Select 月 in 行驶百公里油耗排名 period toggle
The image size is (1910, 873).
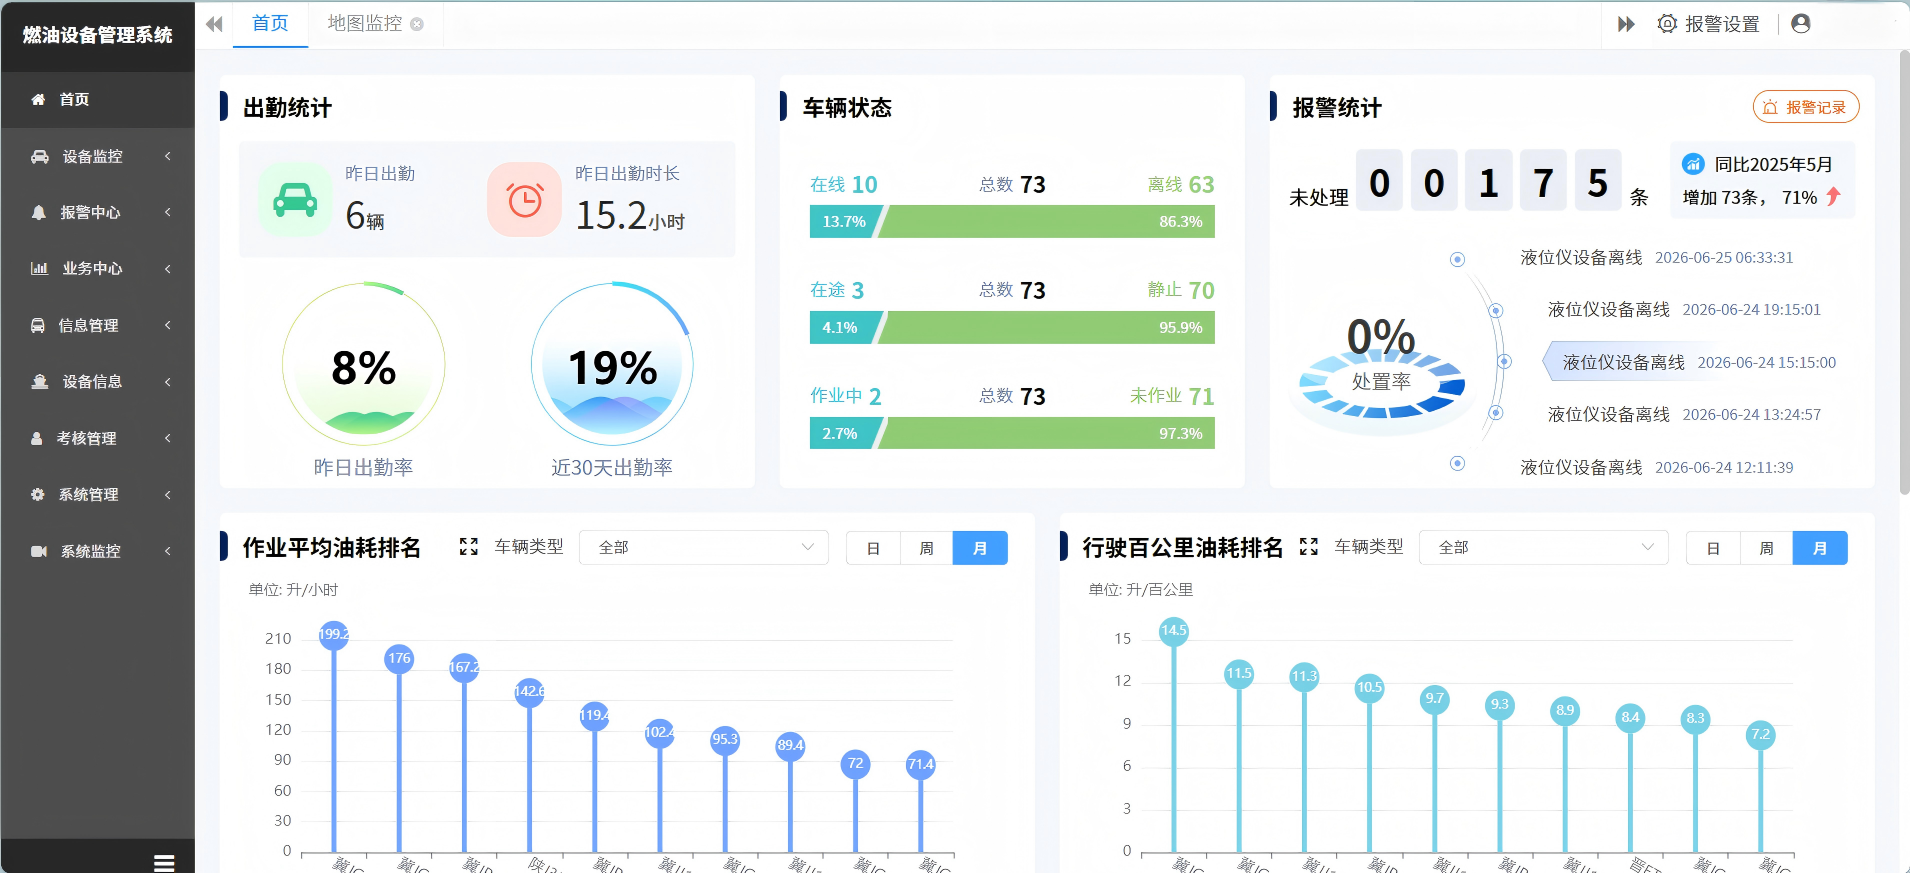point(1820,548)
